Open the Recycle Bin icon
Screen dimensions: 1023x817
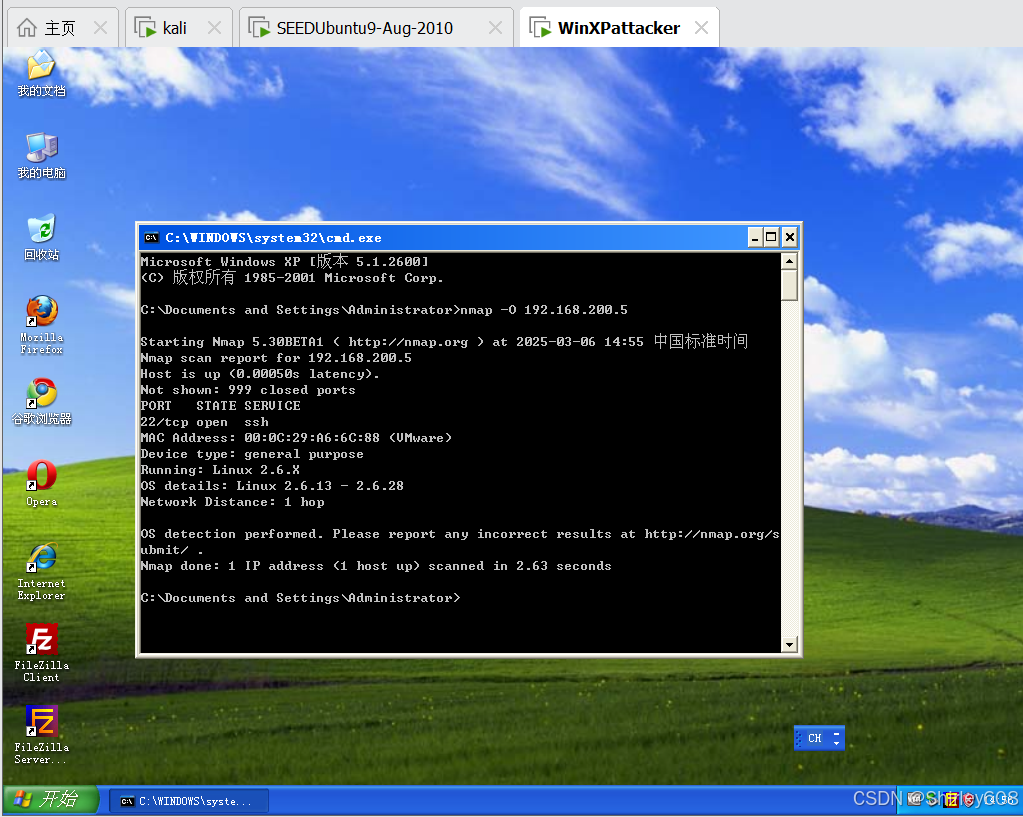click(41, 238)
